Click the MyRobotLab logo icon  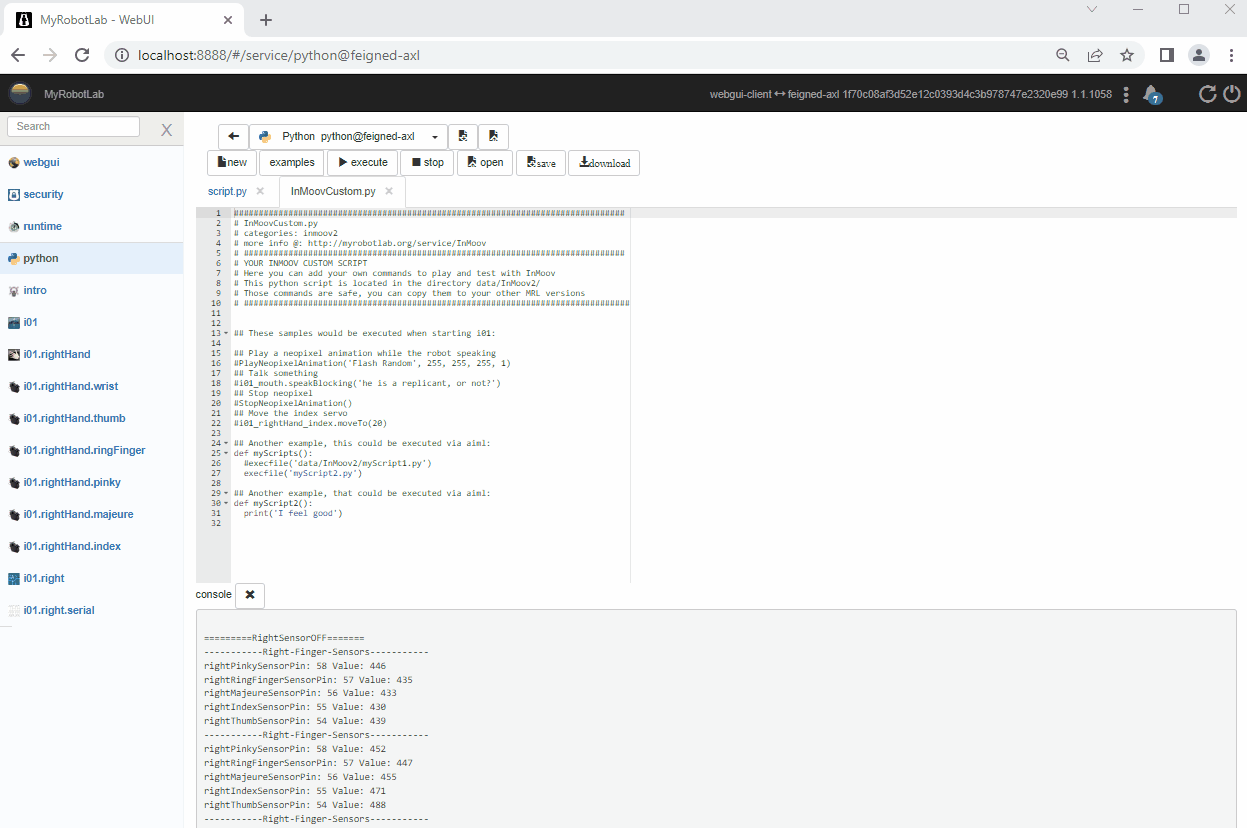click(x=20, y=94)
